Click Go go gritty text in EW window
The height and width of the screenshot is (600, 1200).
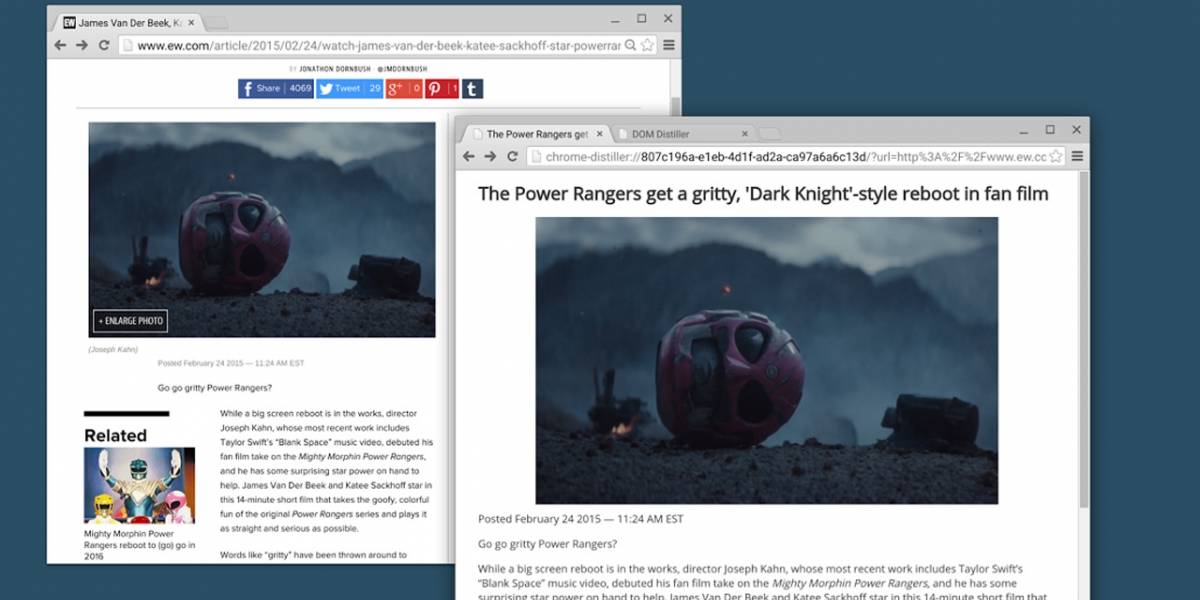pos(215,388)
